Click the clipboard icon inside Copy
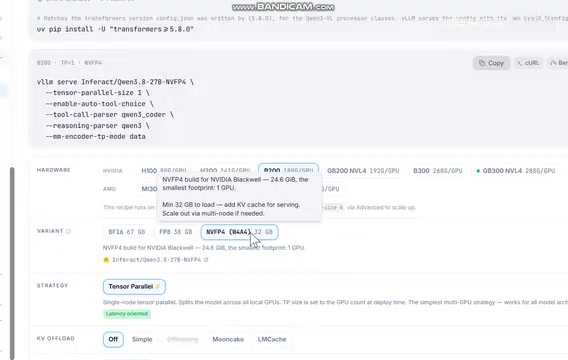 coord(482,63)
